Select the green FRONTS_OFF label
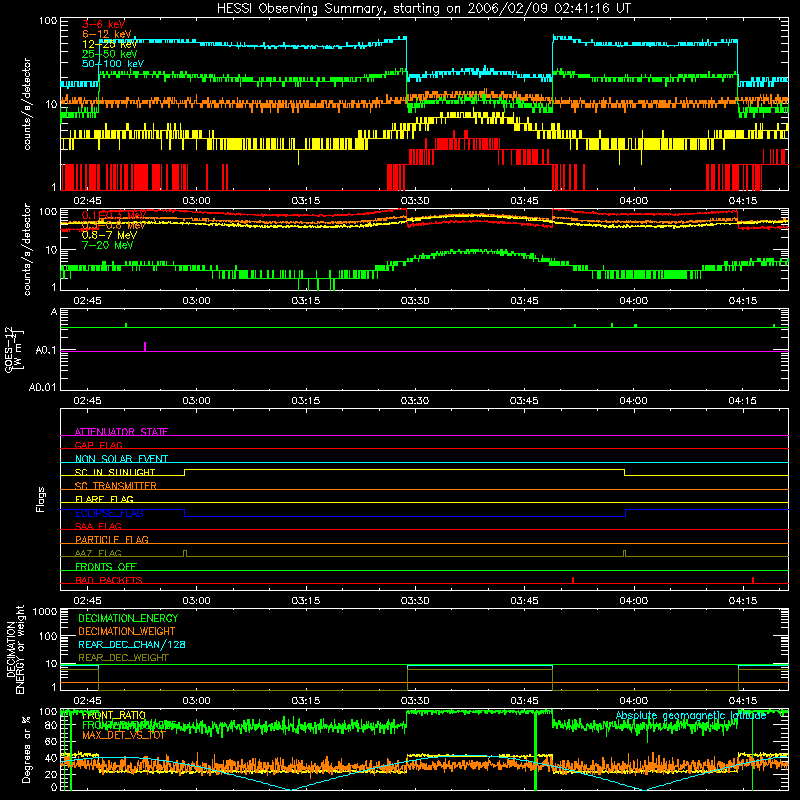The image size is (800, 800). 106,566
